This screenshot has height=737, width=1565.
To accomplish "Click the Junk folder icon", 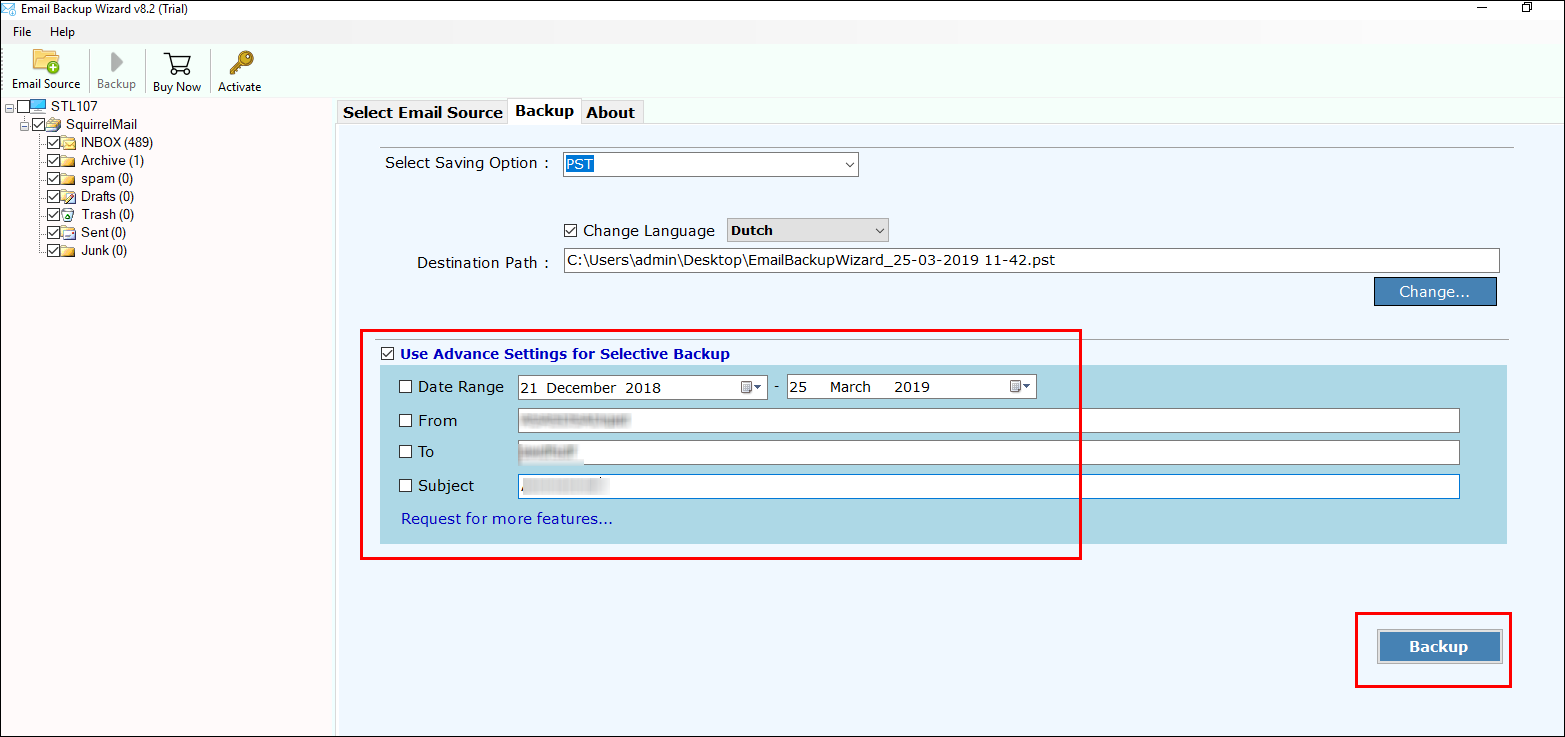I will (69, 251).
